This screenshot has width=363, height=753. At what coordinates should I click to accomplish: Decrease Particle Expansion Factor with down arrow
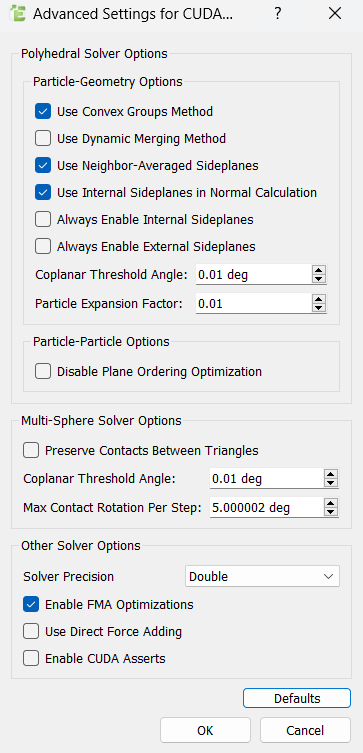click(318, 308)
